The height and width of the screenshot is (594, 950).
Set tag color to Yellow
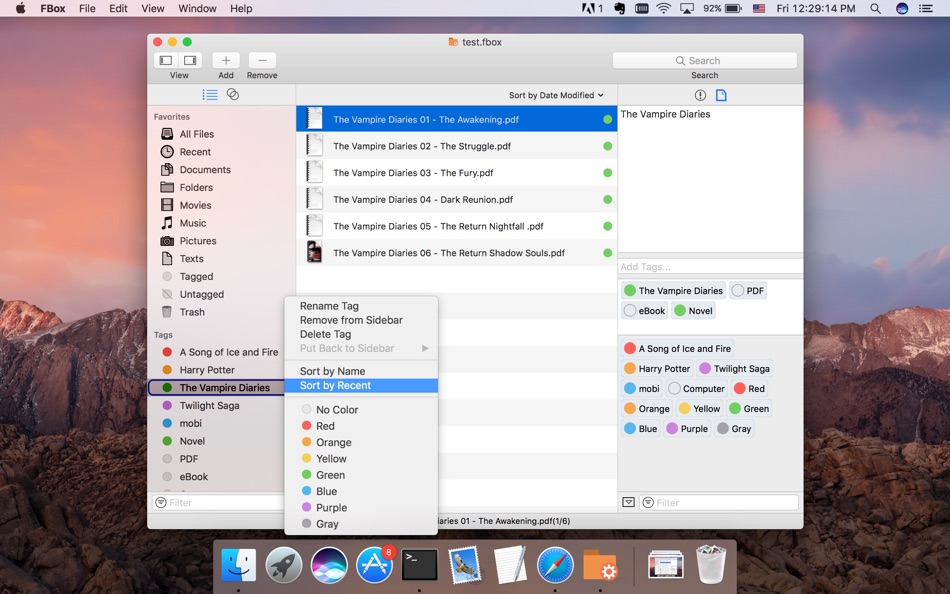[x=361, y=459]
